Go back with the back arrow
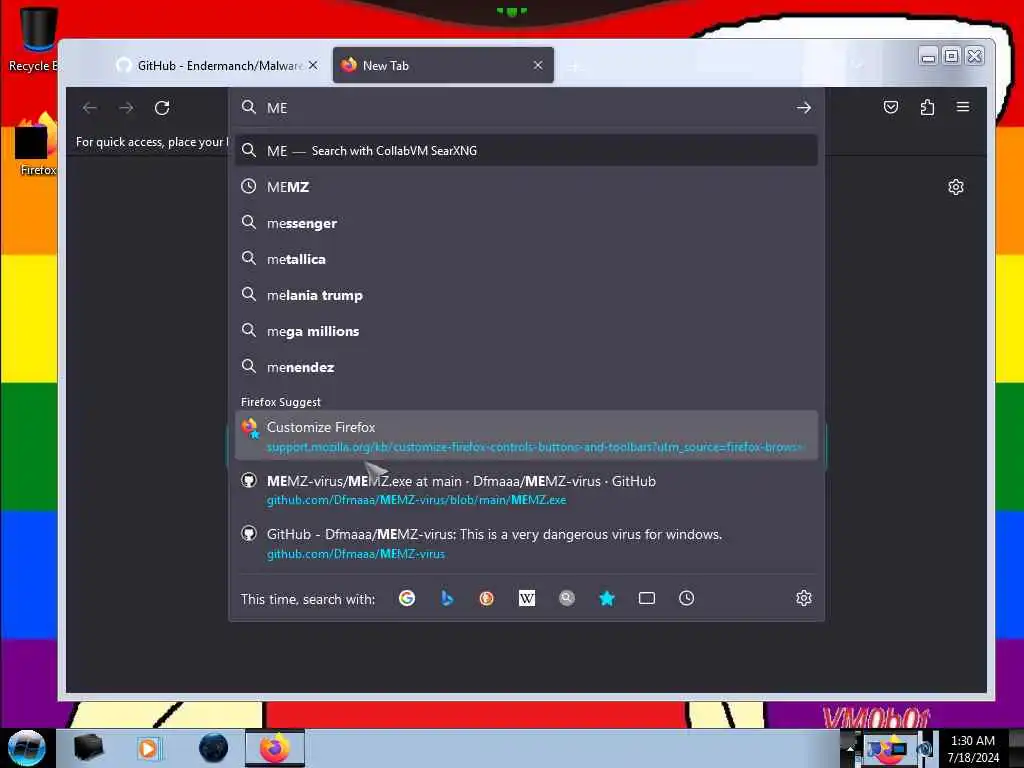The image size is (1024, 768). coord(89,108)
